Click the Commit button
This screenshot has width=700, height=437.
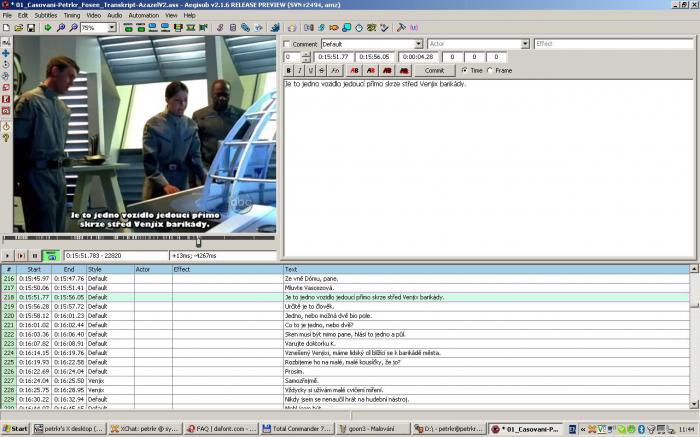(434, 71)
